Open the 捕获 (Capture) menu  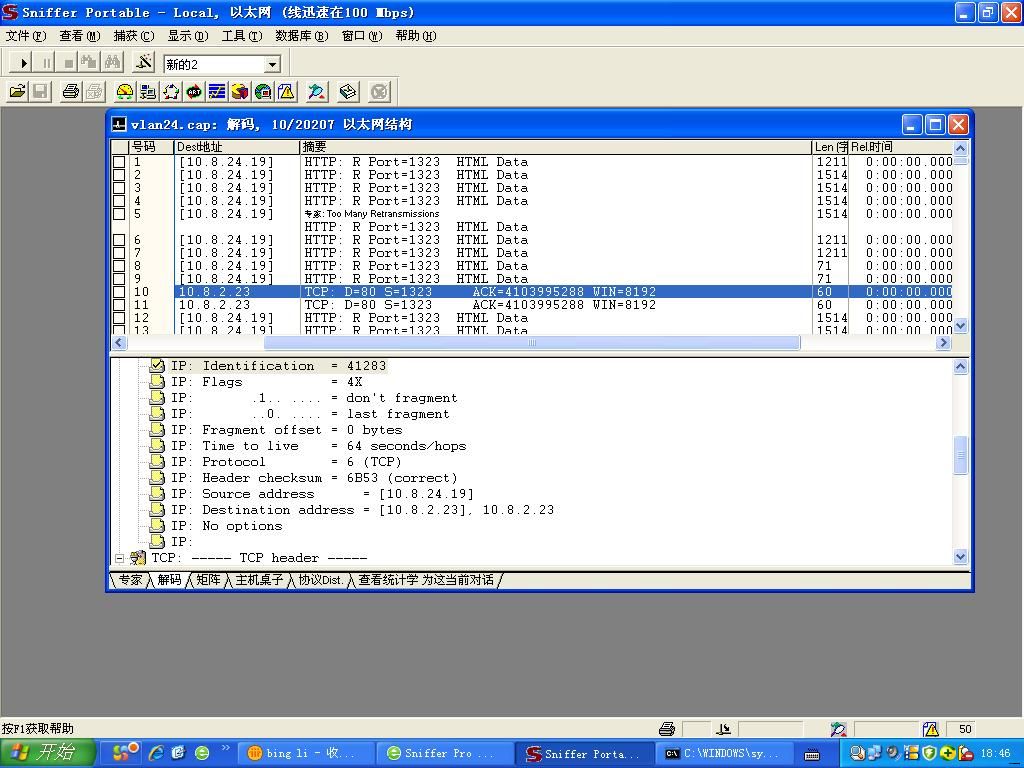(133, 36)
